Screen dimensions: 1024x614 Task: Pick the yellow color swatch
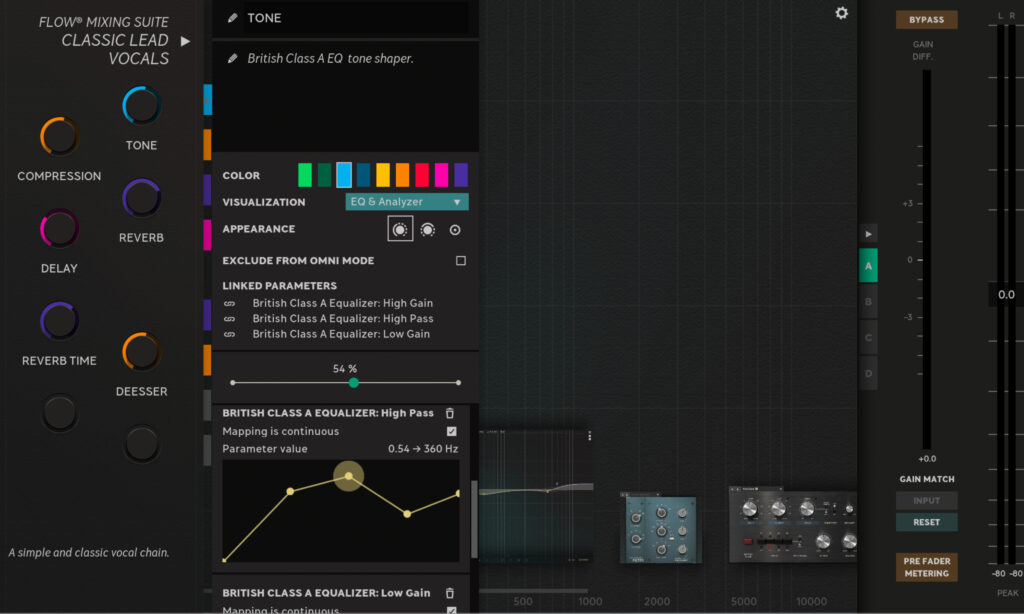[383, 175]
